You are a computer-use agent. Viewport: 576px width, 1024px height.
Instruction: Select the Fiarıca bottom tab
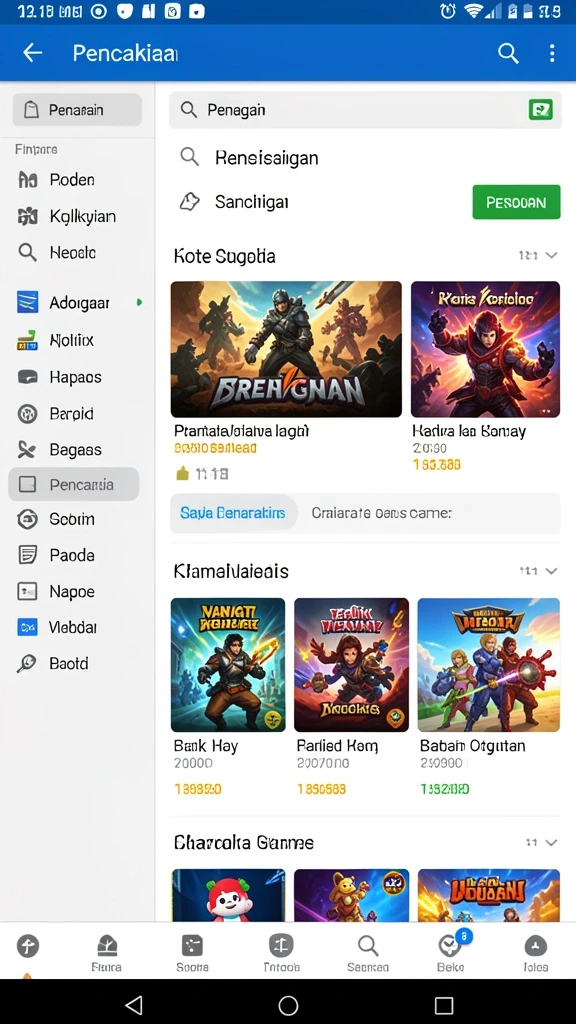(x=106, y=953)
